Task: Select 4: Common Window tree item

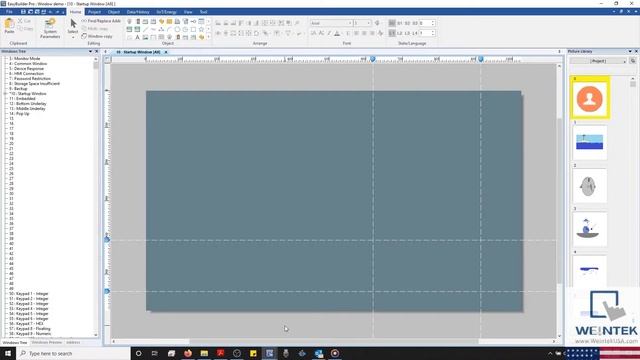Action: (28, 64)
